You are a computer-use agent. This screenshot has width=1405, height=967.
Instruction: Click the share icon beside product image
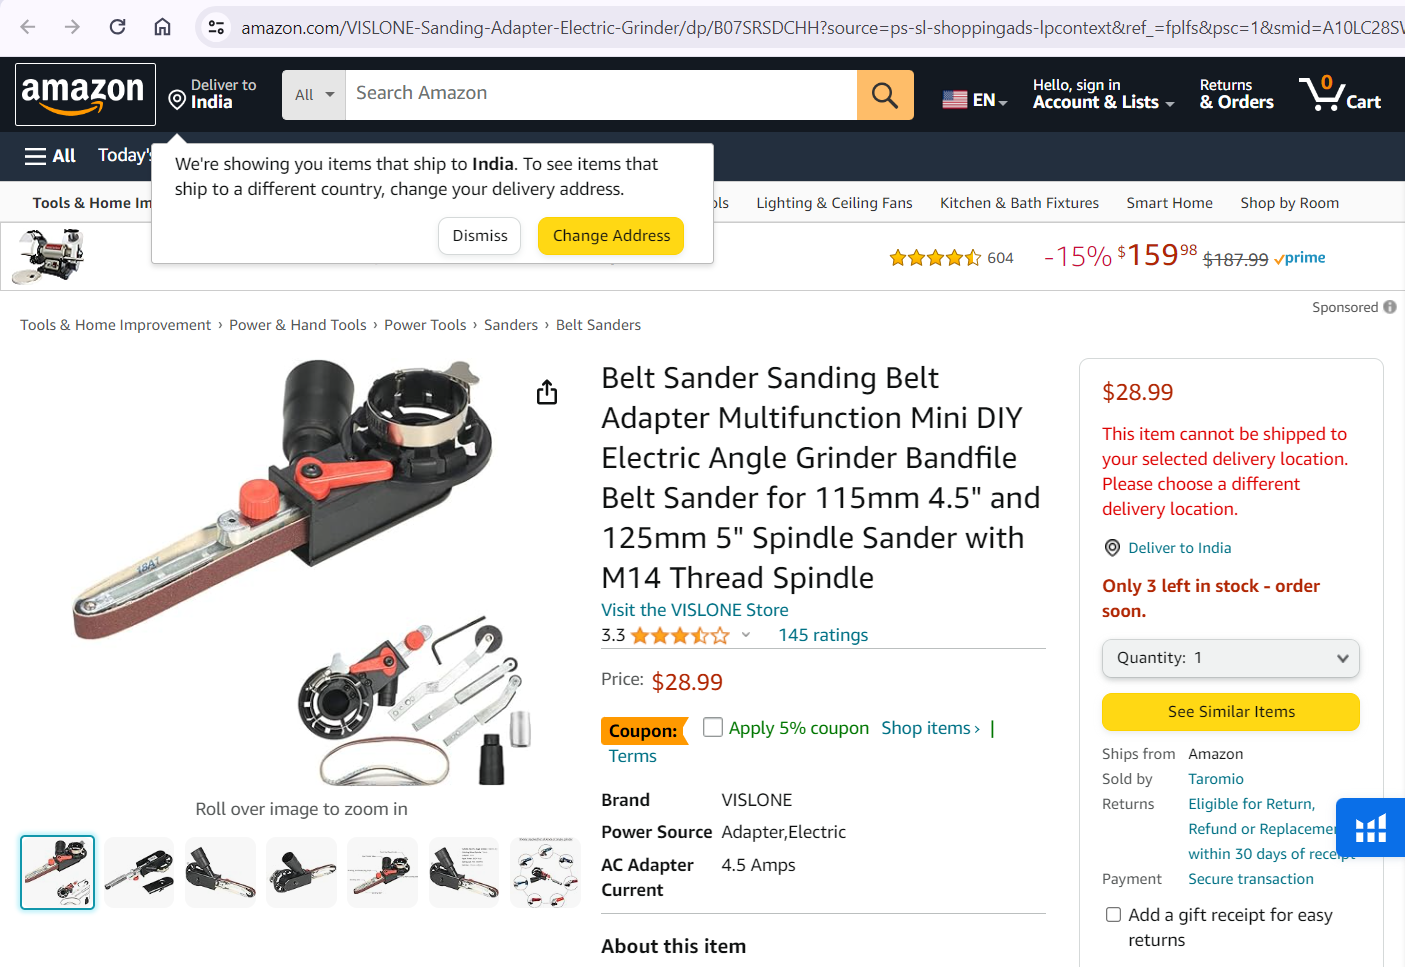coord(547,392)
